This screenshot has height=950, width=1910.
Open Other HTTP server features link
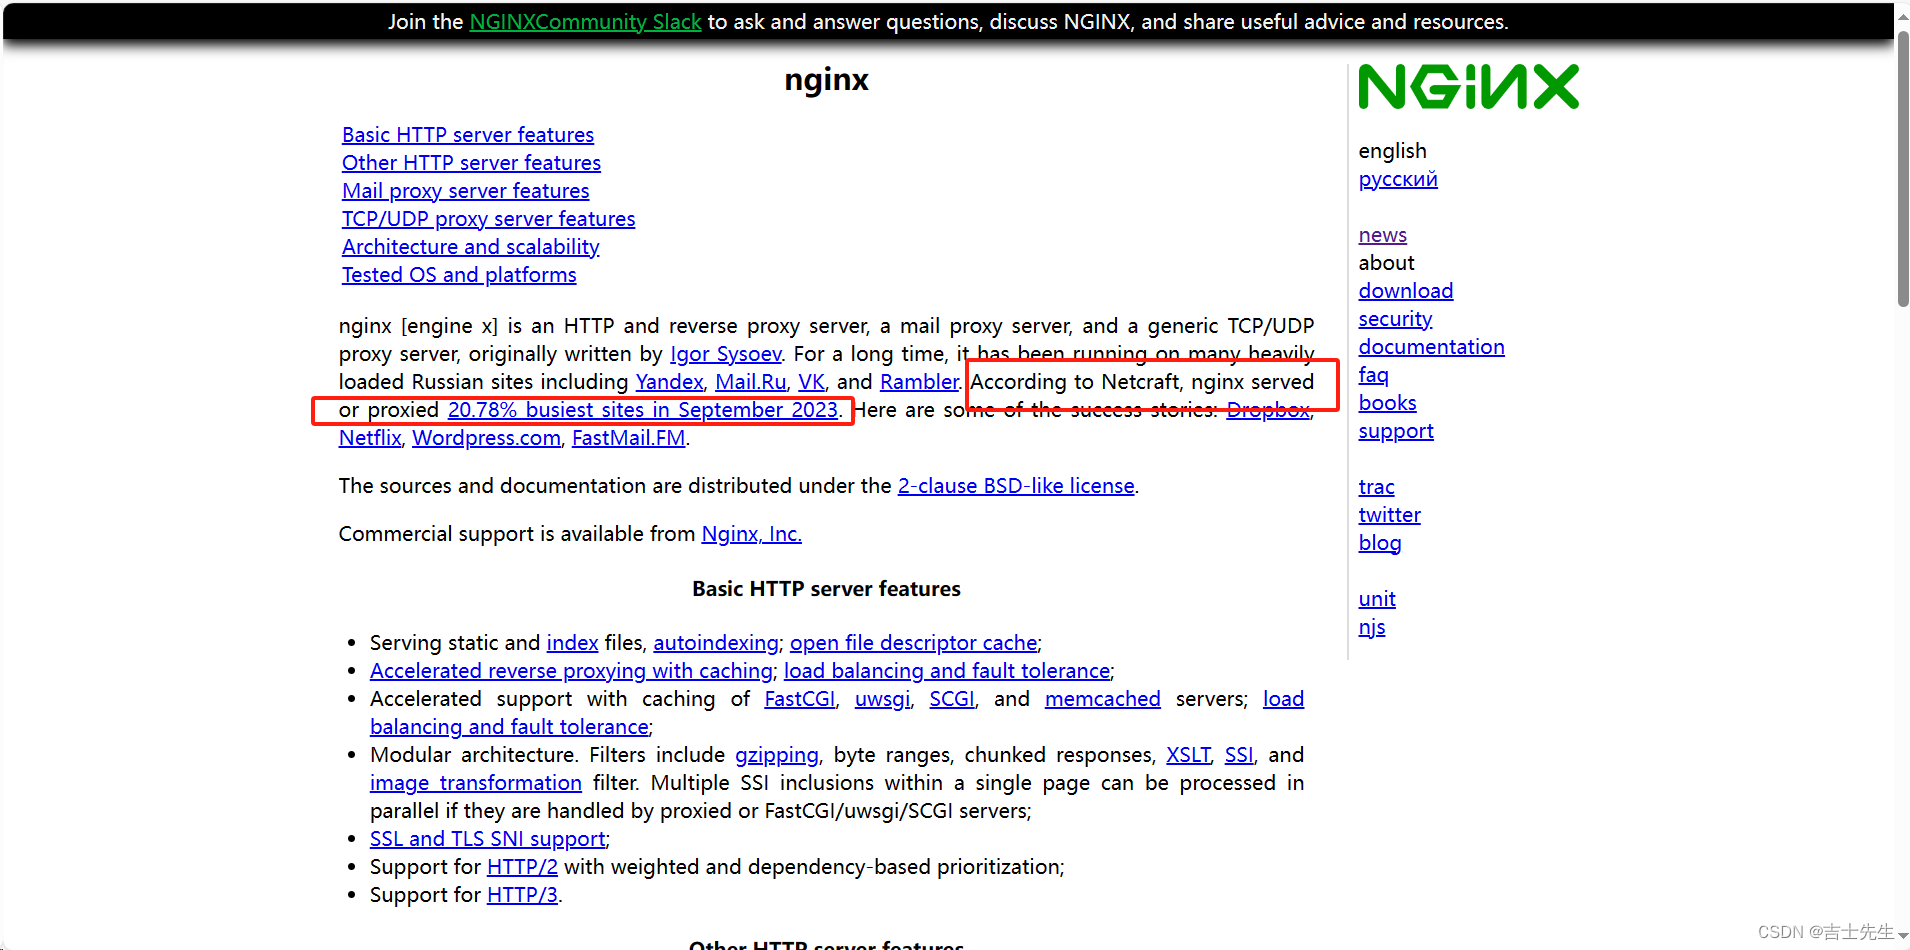(x=471, y=163)
